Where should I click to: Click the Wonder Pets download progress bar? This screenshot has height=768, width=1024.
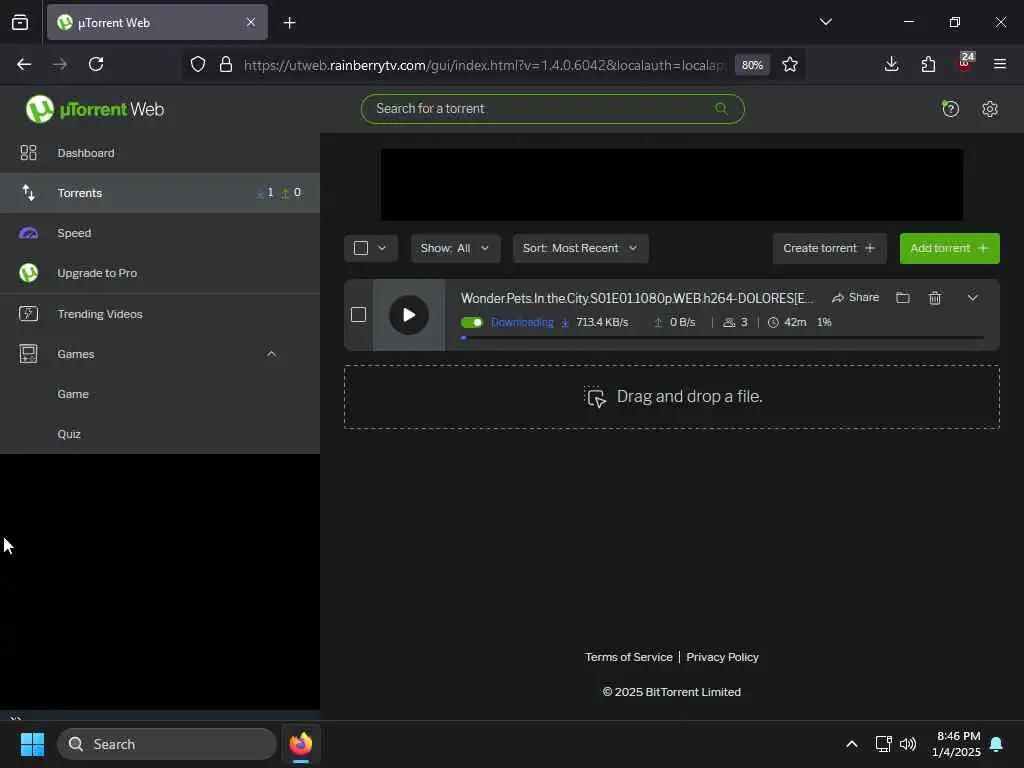click(x=722, y=338)
